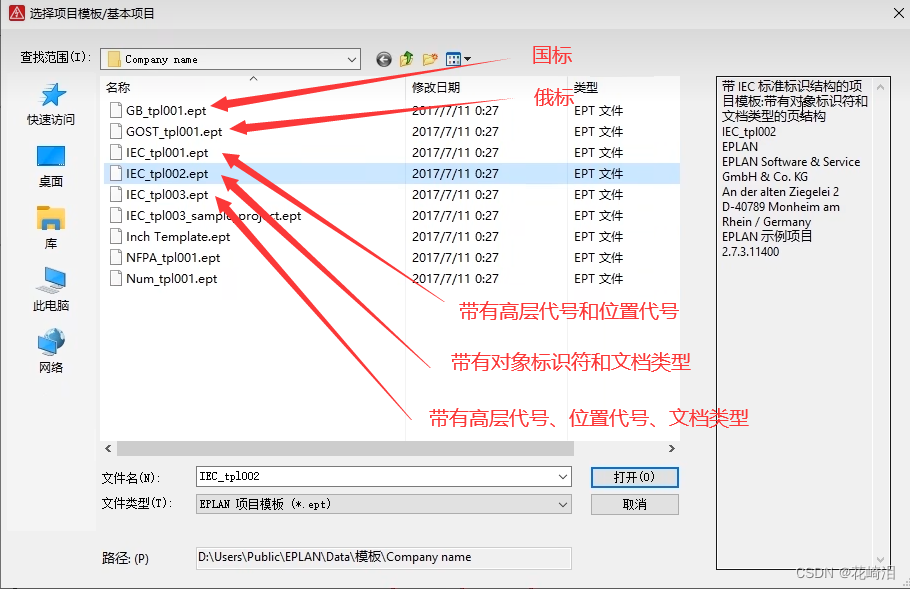
Task: Close the template selection dialog
Action: (898, 13)
